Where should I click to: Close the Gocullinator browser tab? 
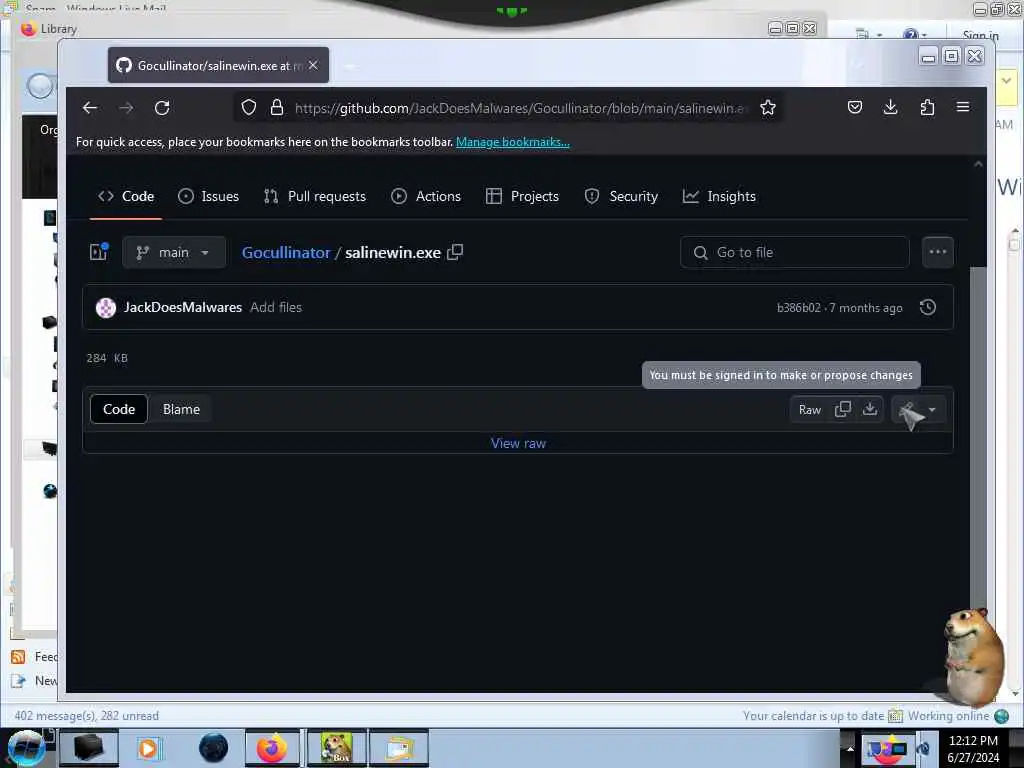click(x=313, y=65)
